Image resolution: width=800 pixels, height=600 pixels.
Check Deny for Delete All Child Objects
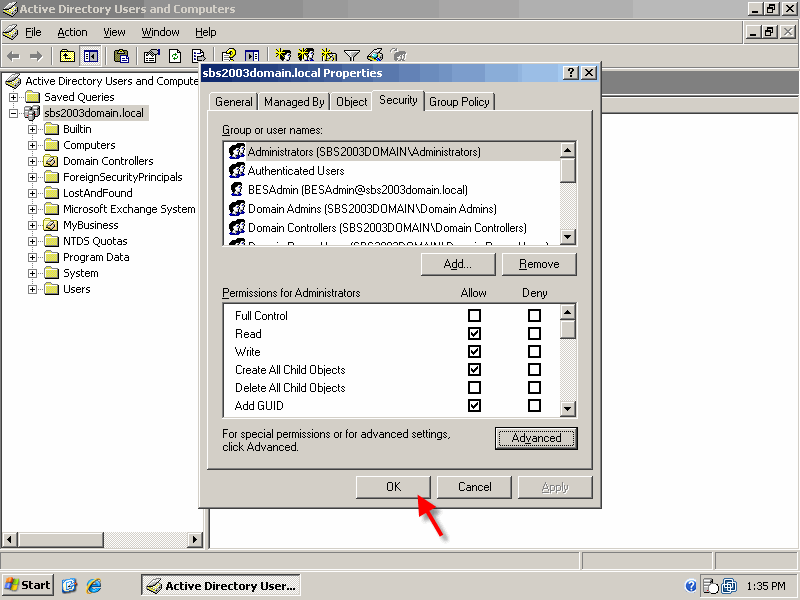point(534,388)
